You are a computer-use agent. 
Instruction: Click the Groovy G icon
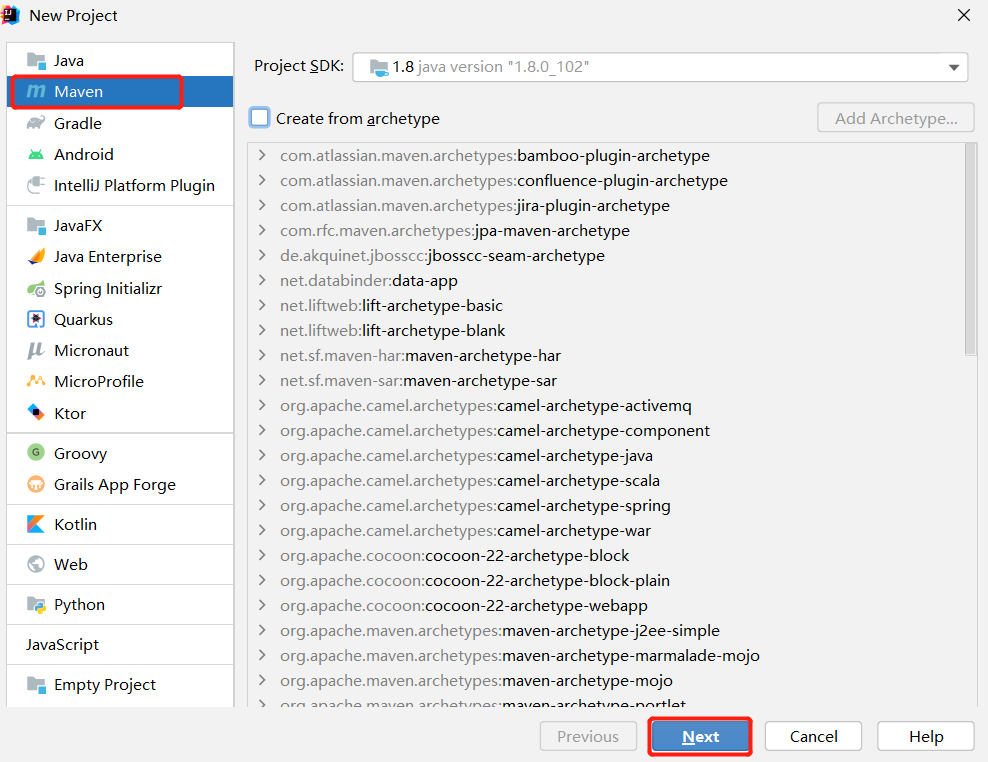37,453
